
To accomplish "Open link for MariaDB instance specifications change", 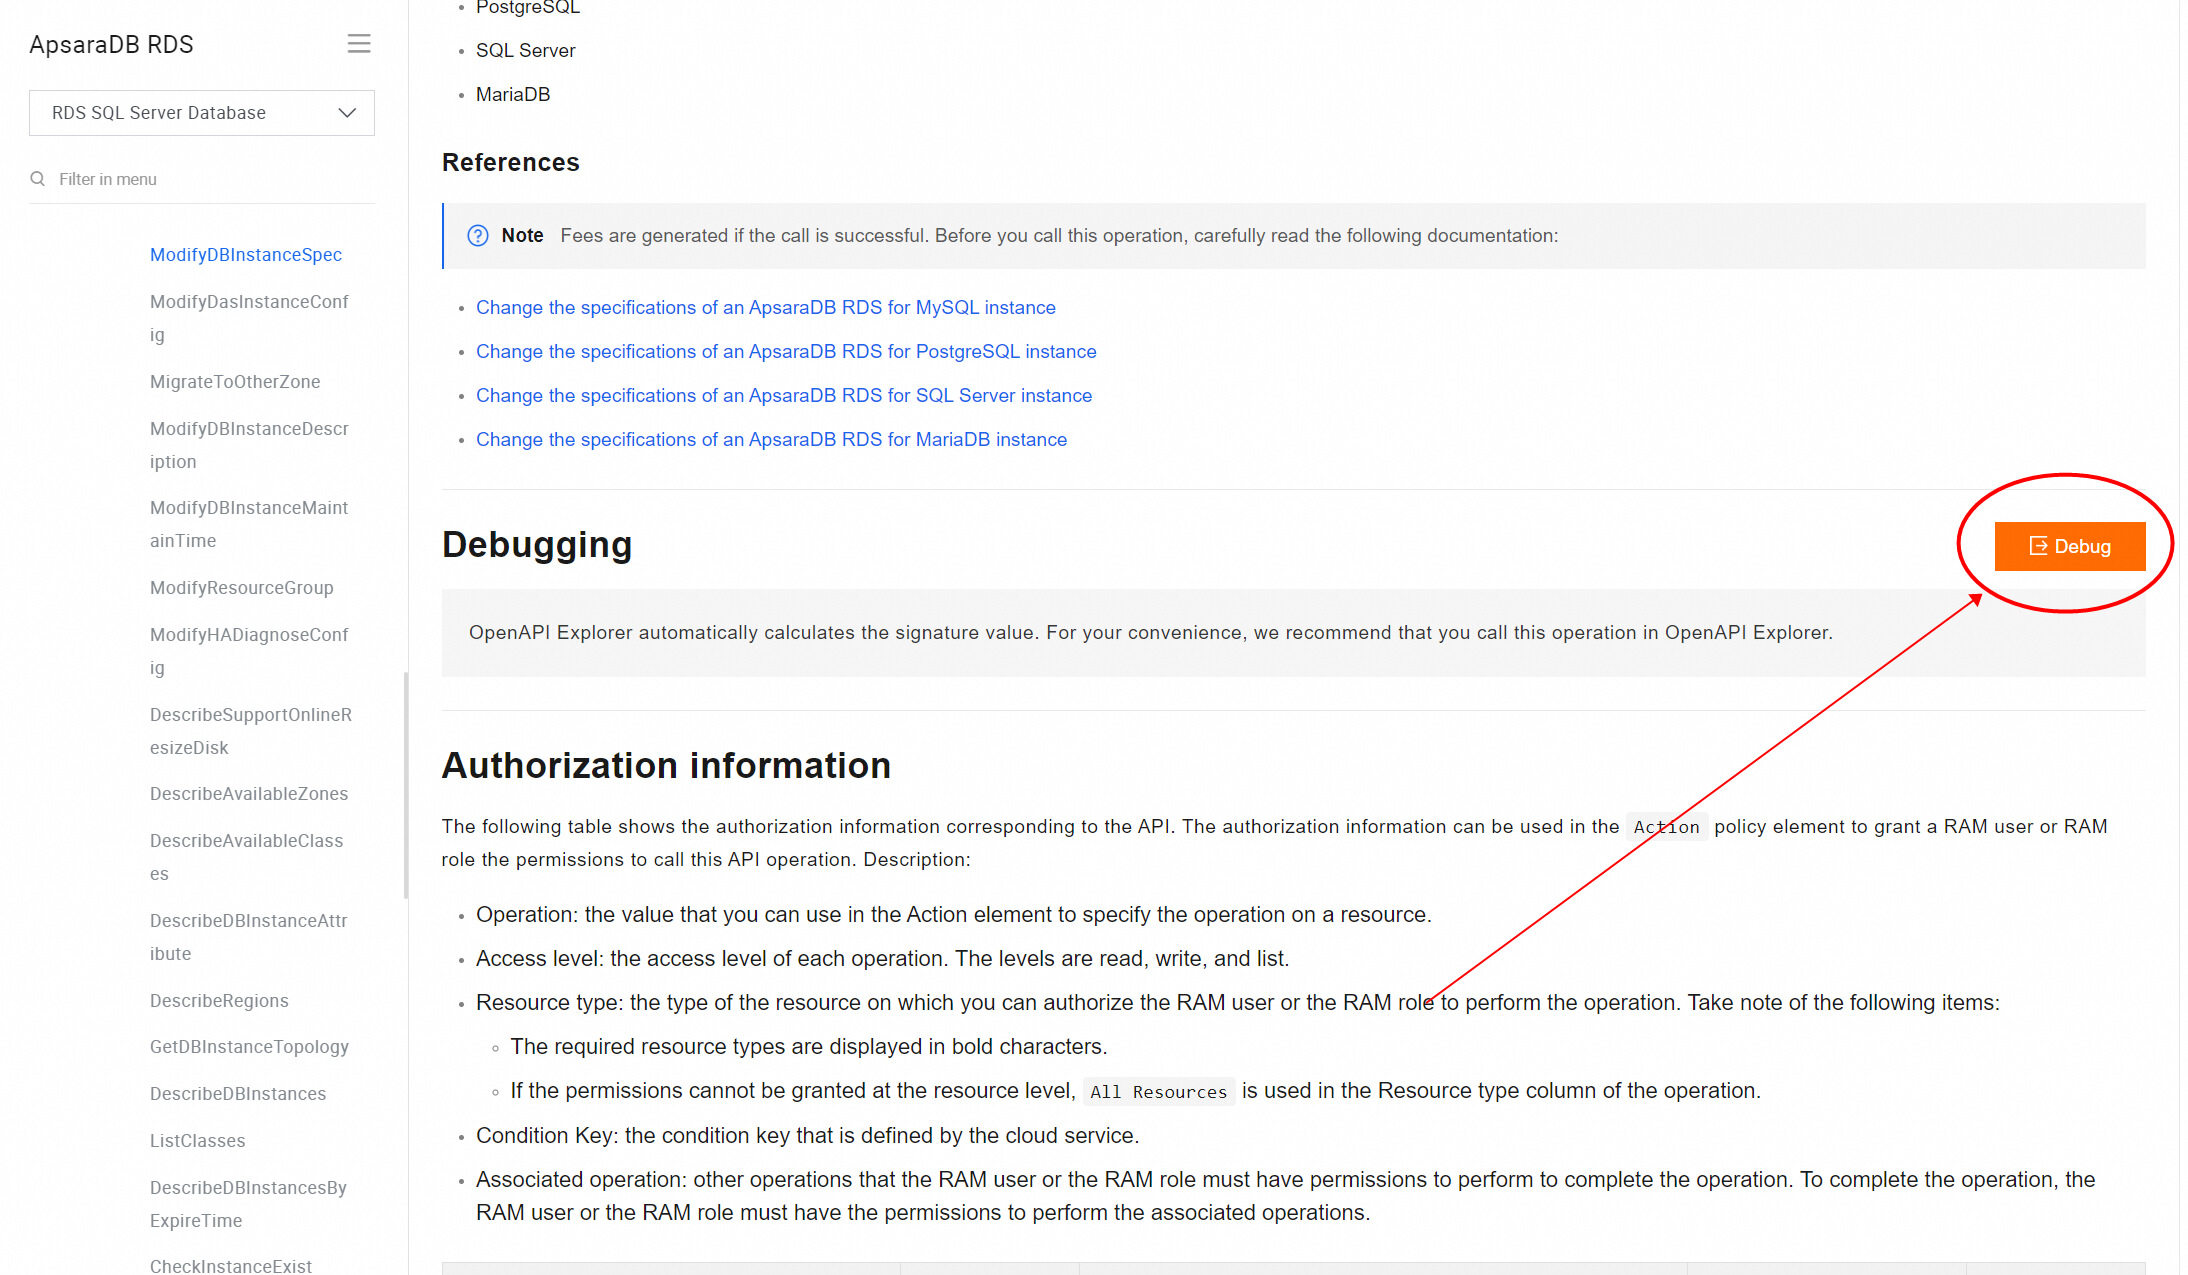I will 771,440.
